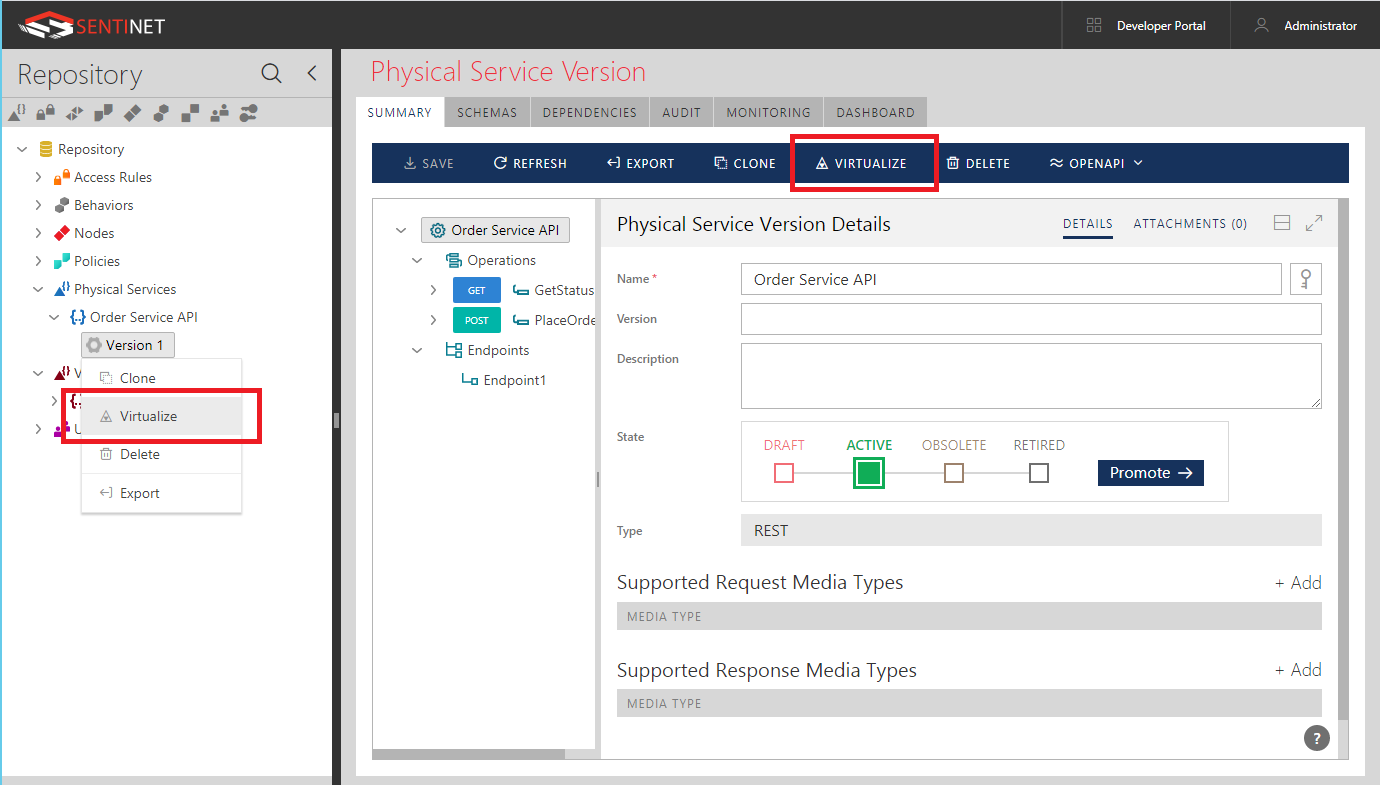Select the OBSOLETE state checkbox

953,472
